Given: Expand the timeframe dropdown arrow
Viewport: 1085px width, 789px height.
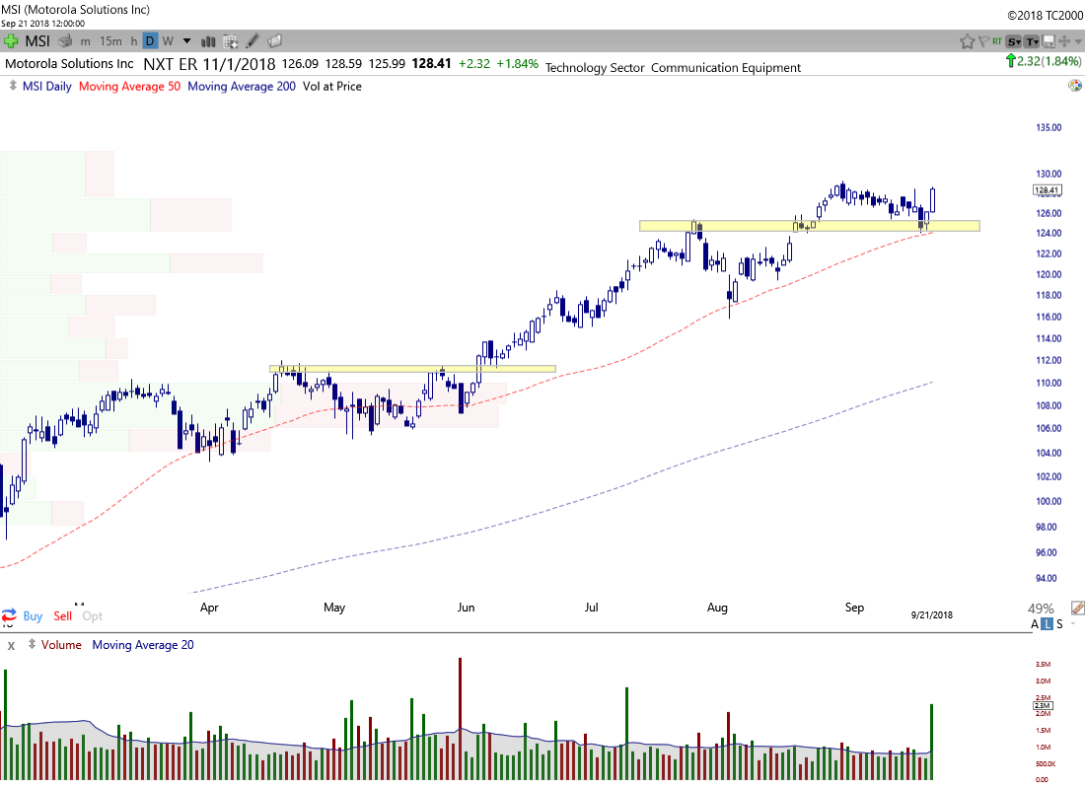Looking at the screenshot, I should (x=186, y=41).
